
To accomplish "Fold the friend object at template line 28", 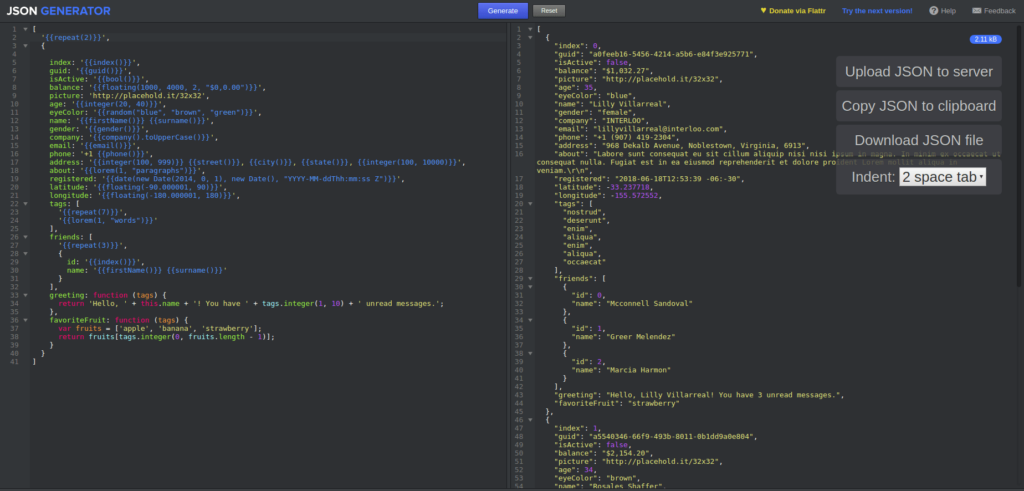I will 25,253.
